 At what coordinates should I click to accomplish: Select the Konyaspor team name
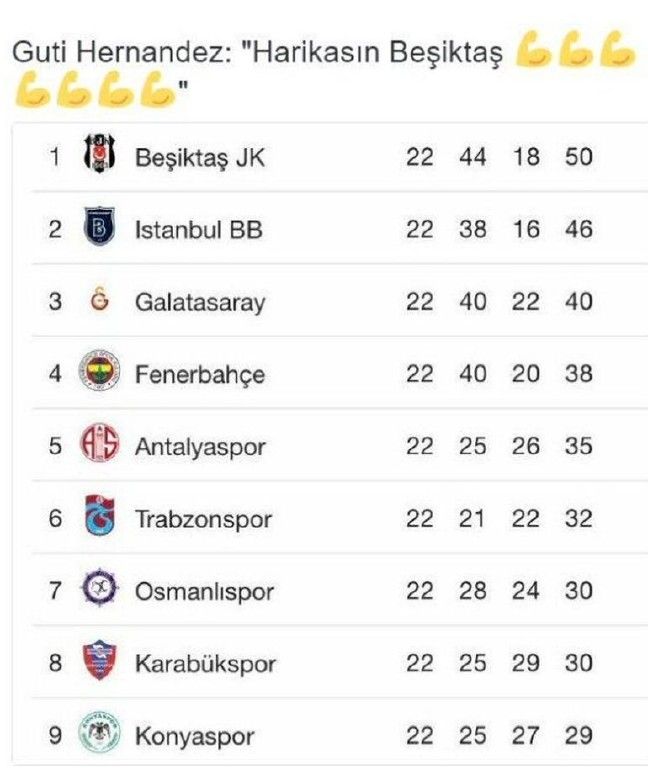point(194,737)
